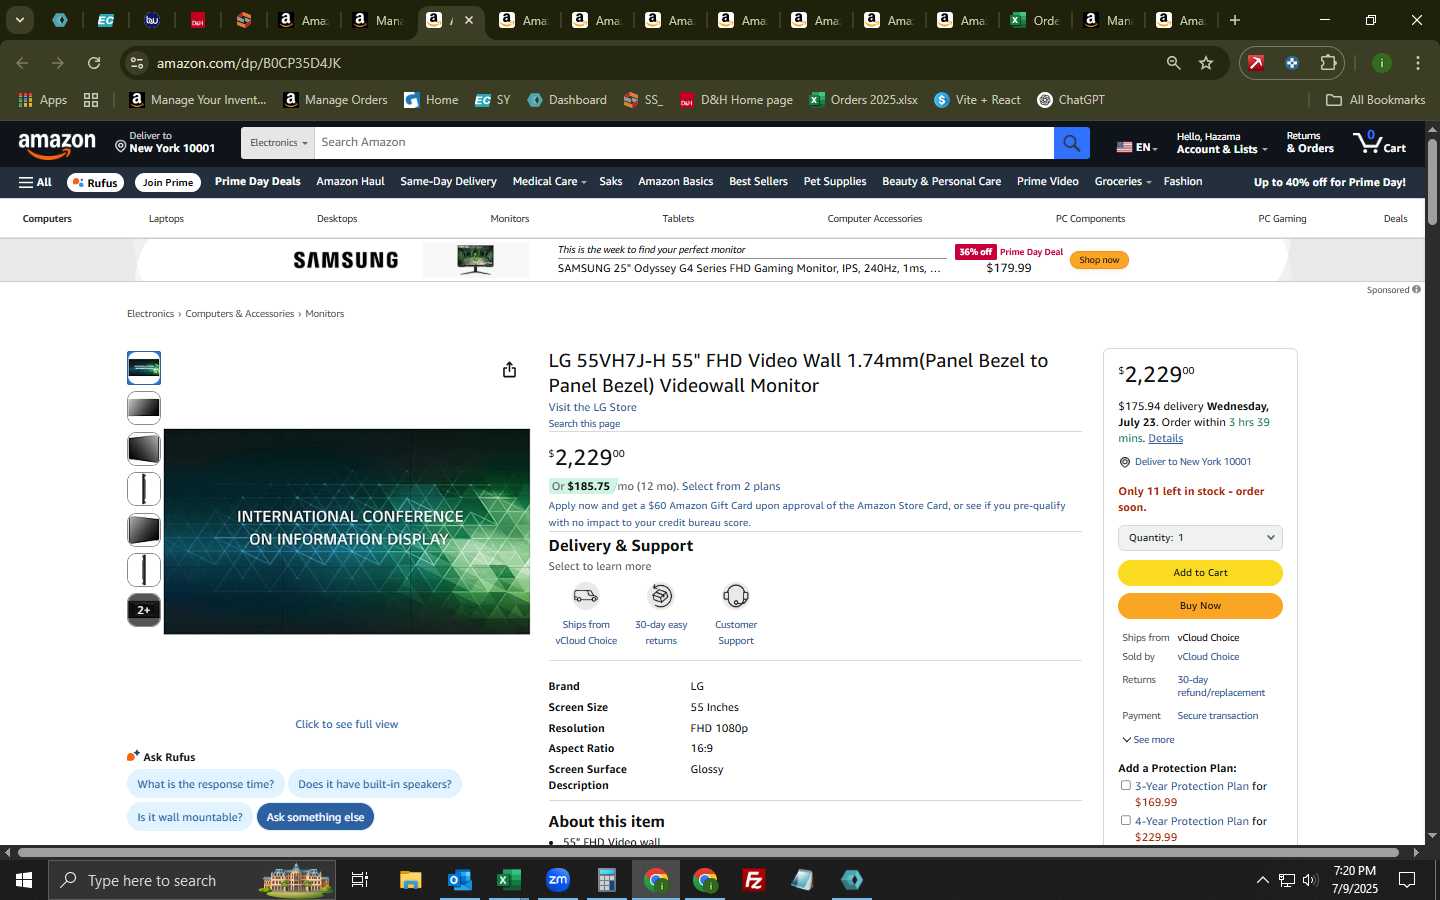Select the 2+ more images thumbnail

(x=144, y=610)
